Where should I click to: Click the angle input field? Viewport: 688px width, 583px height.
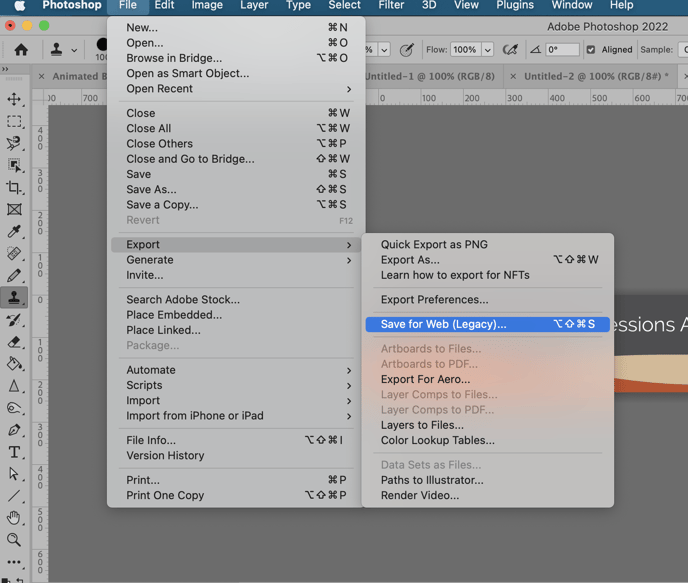(562, 50)
